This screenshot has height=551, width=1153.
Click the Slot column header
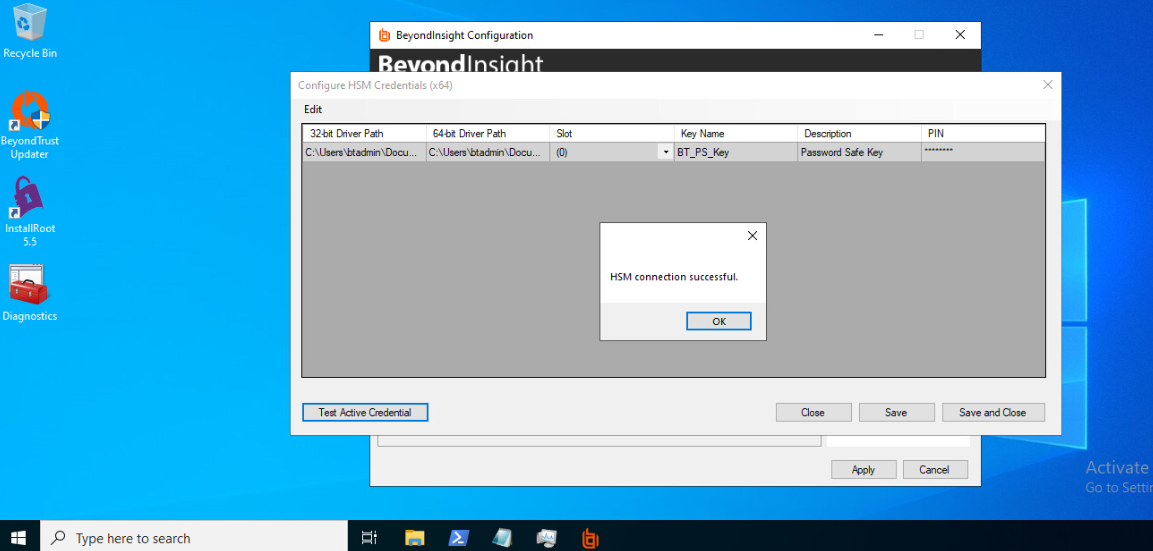click(612, 134)
